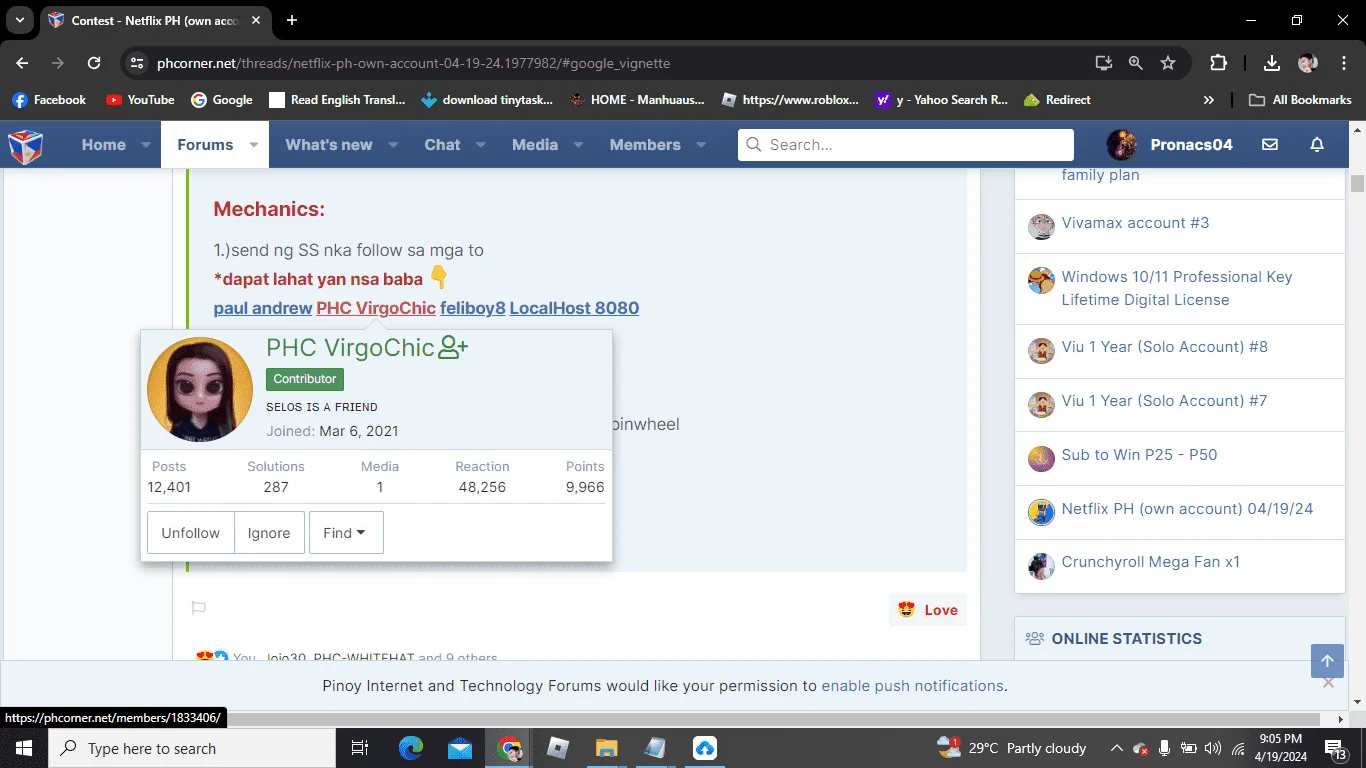Open the LocalHost 8080 profile link
This screenshot has height=768, width=1366.
[574, 308]
